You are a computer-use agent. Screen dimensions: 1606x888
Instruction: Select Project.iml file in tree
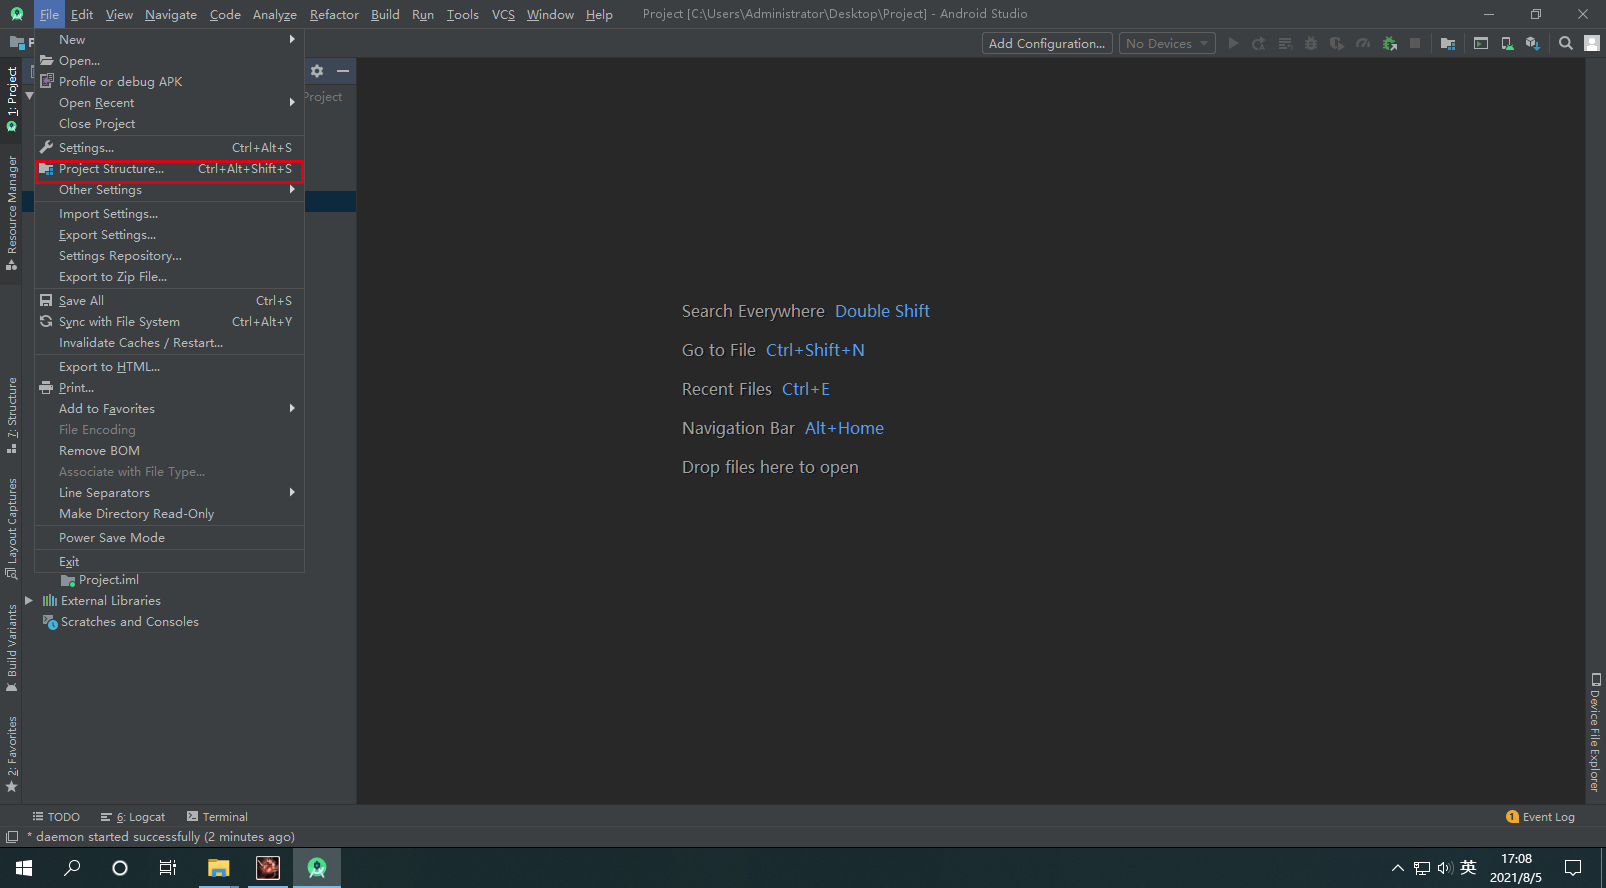click(100, 580)
